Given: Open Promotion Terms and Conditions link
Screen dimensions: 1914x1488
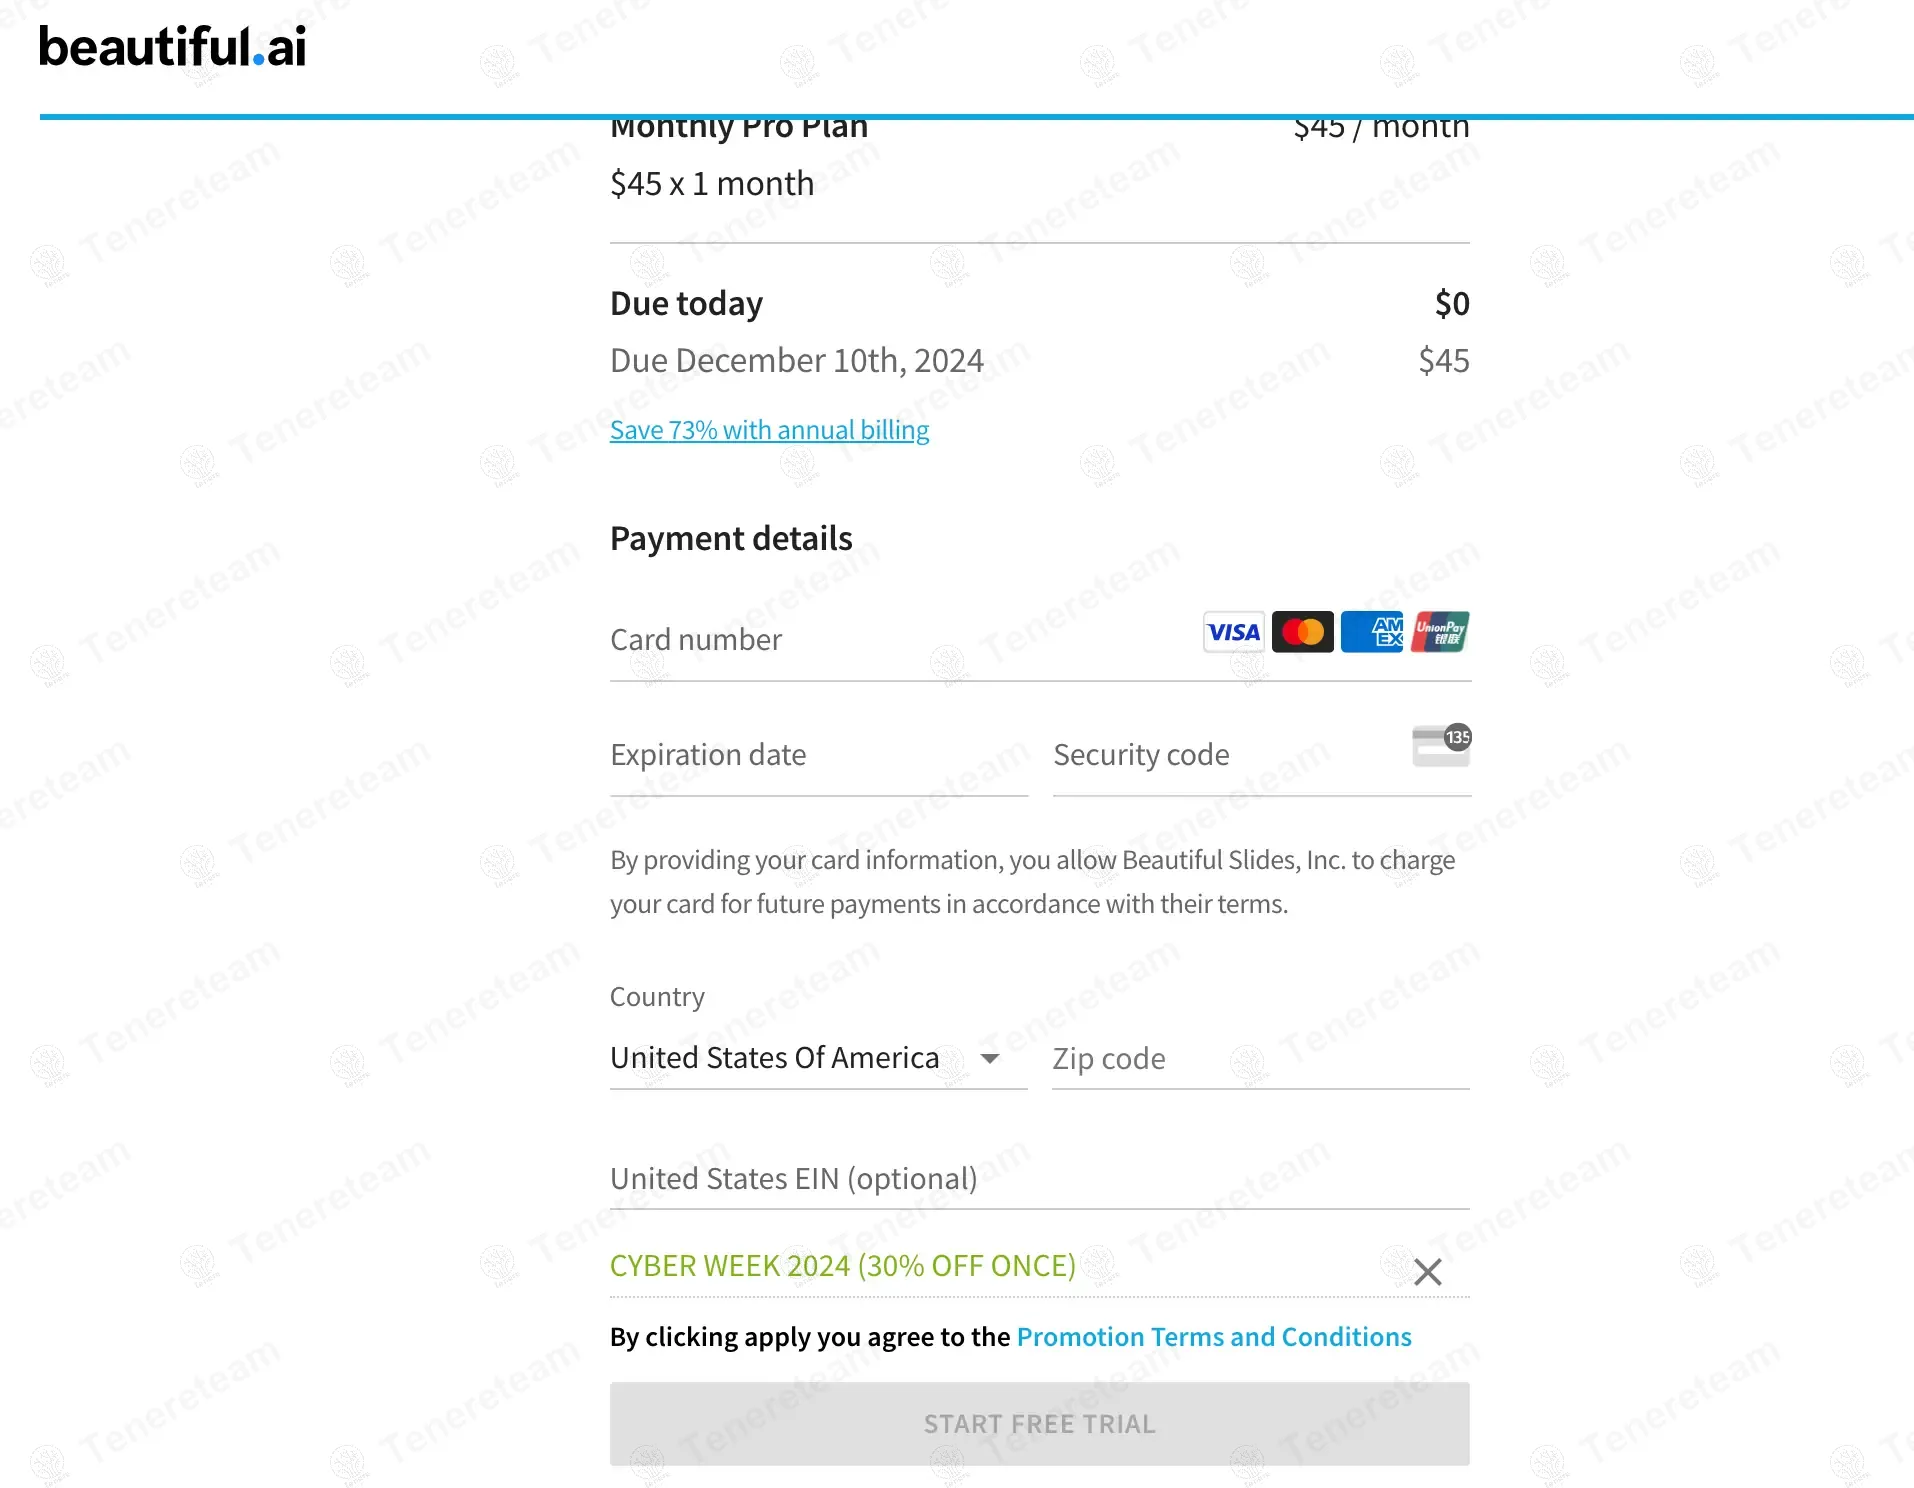Looking at the screenshot, I should pyautogui.click(x=1213, y=1337).
